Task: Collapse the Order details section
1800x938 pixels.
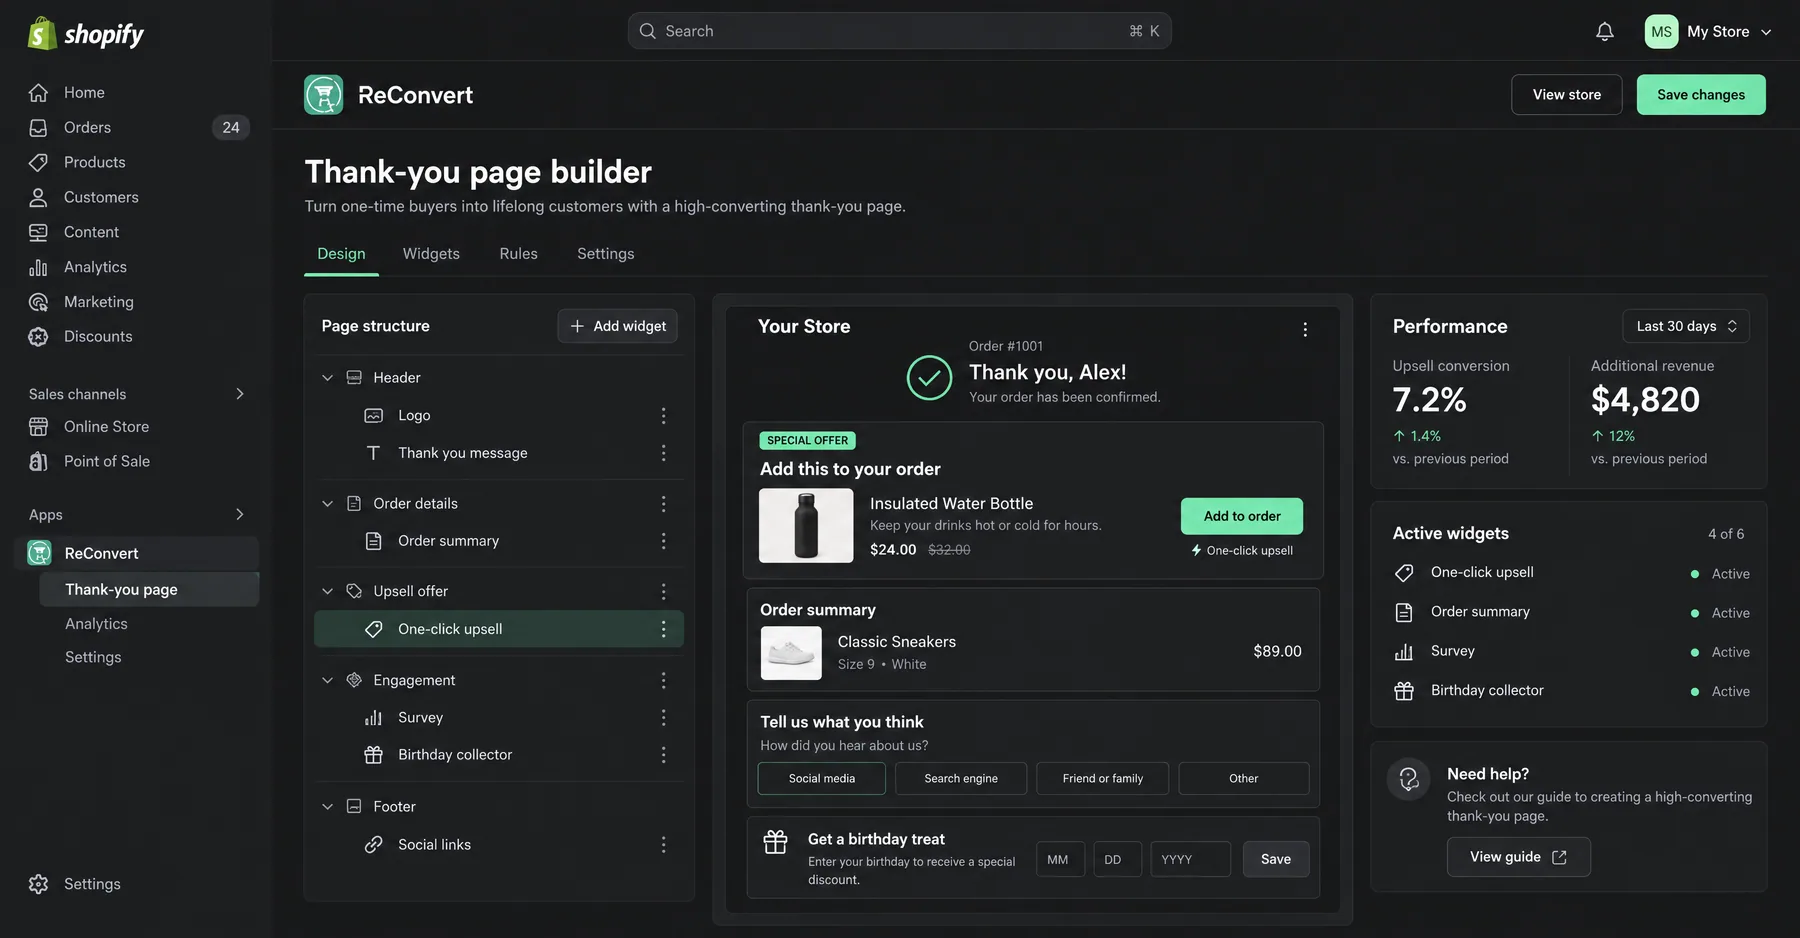Action: click(327, 504)
